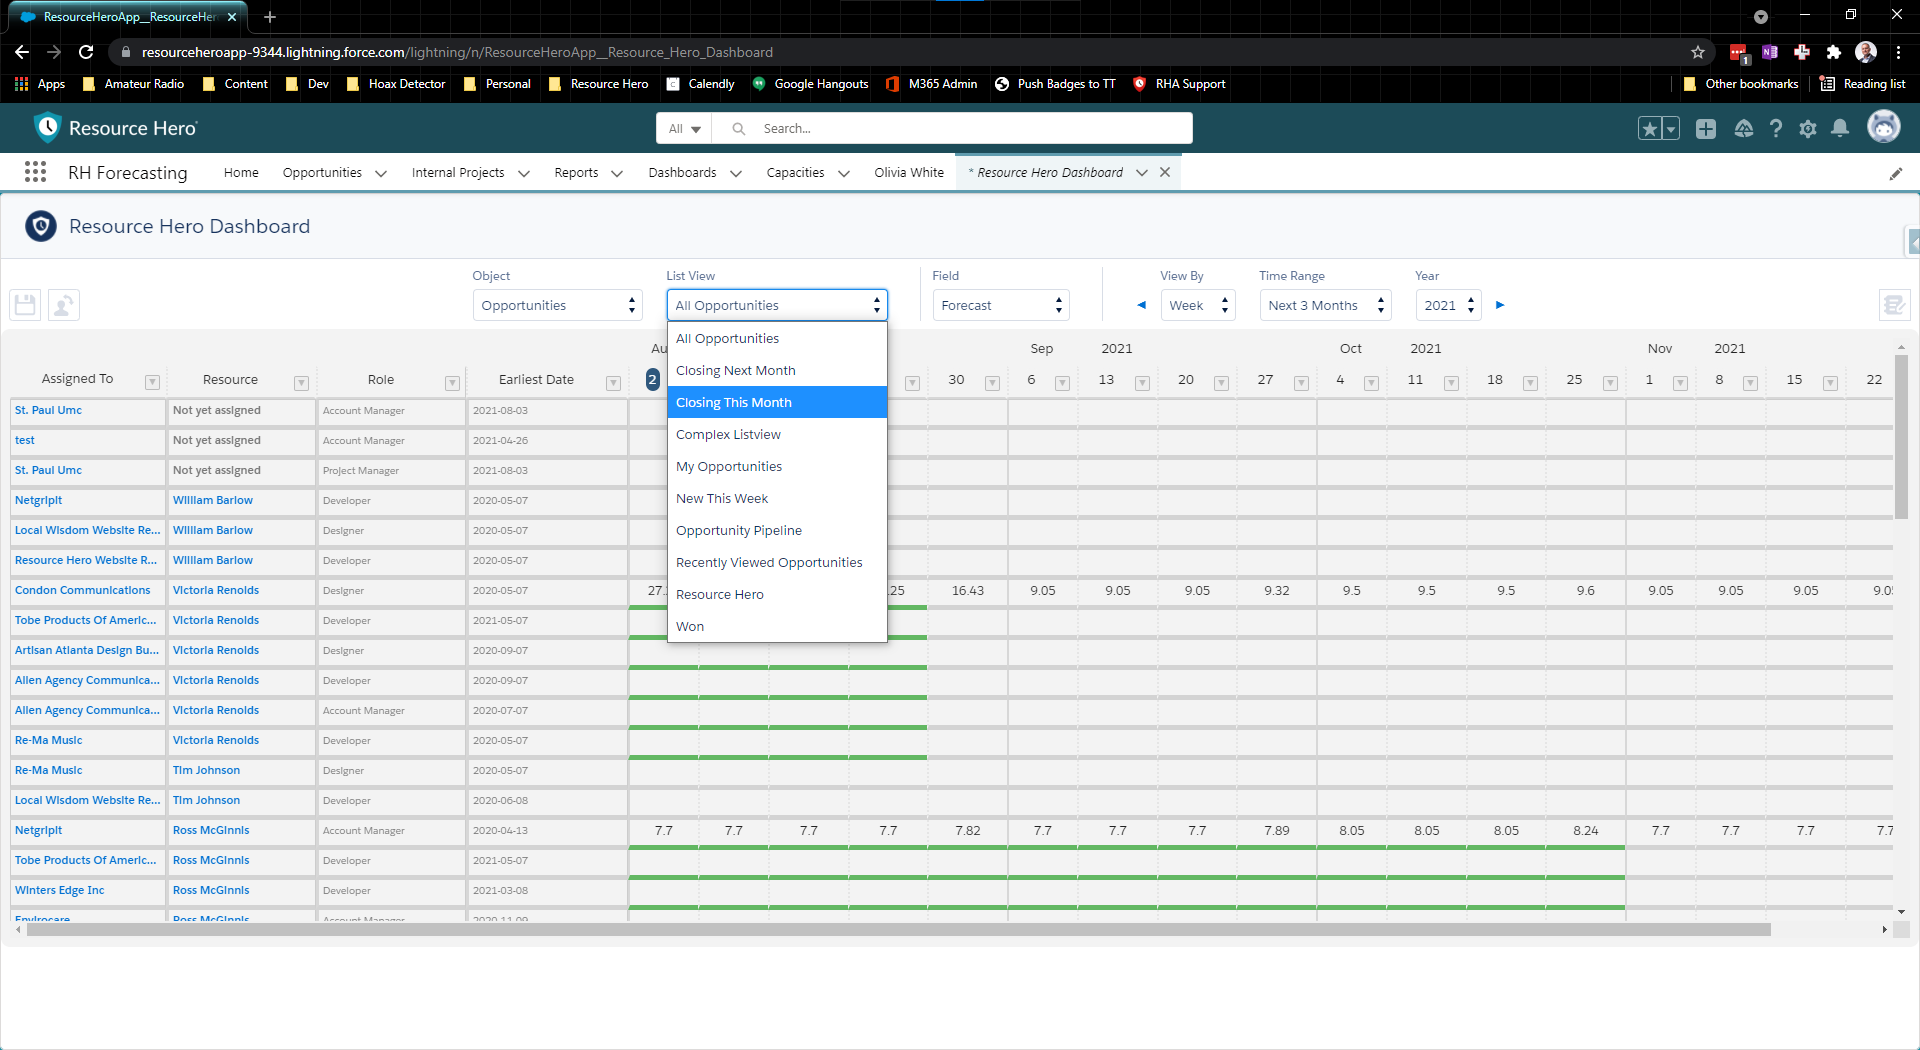Open the Object dropdown showing Opportunities
Screen dimensions: 1920x1050
point(558,305)
